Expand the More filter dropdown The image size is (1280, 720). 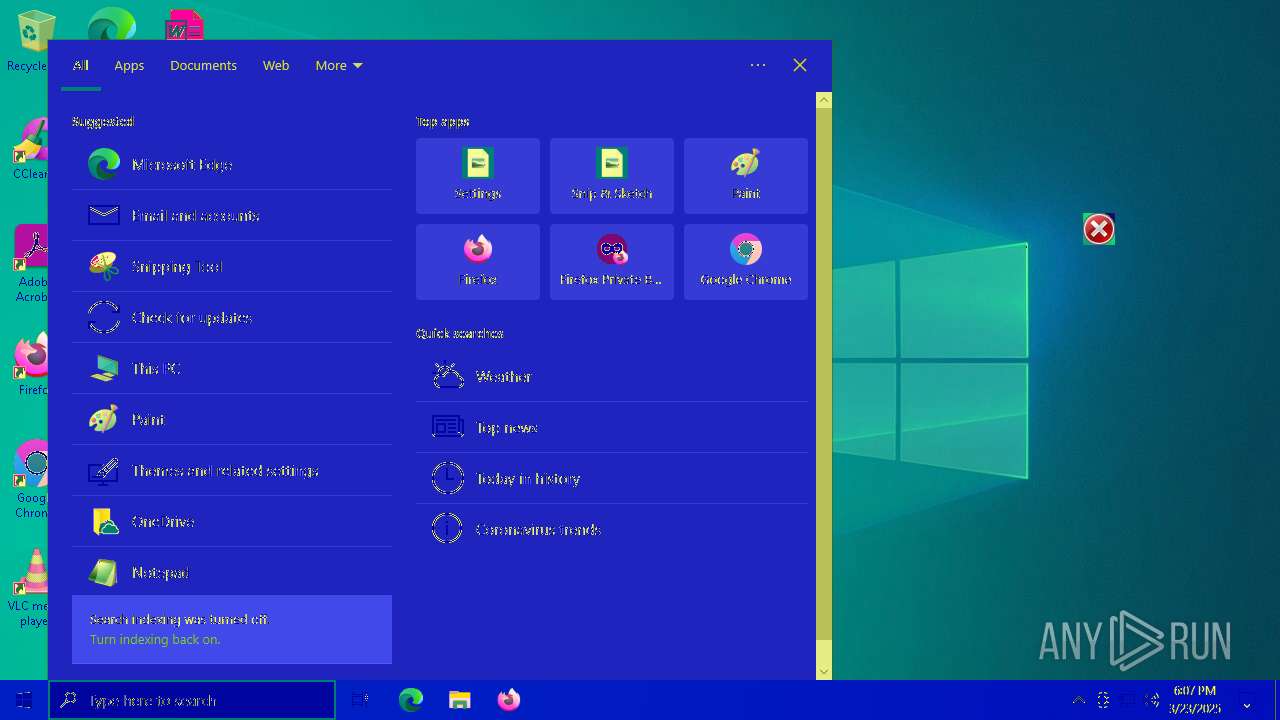[339, 65]
